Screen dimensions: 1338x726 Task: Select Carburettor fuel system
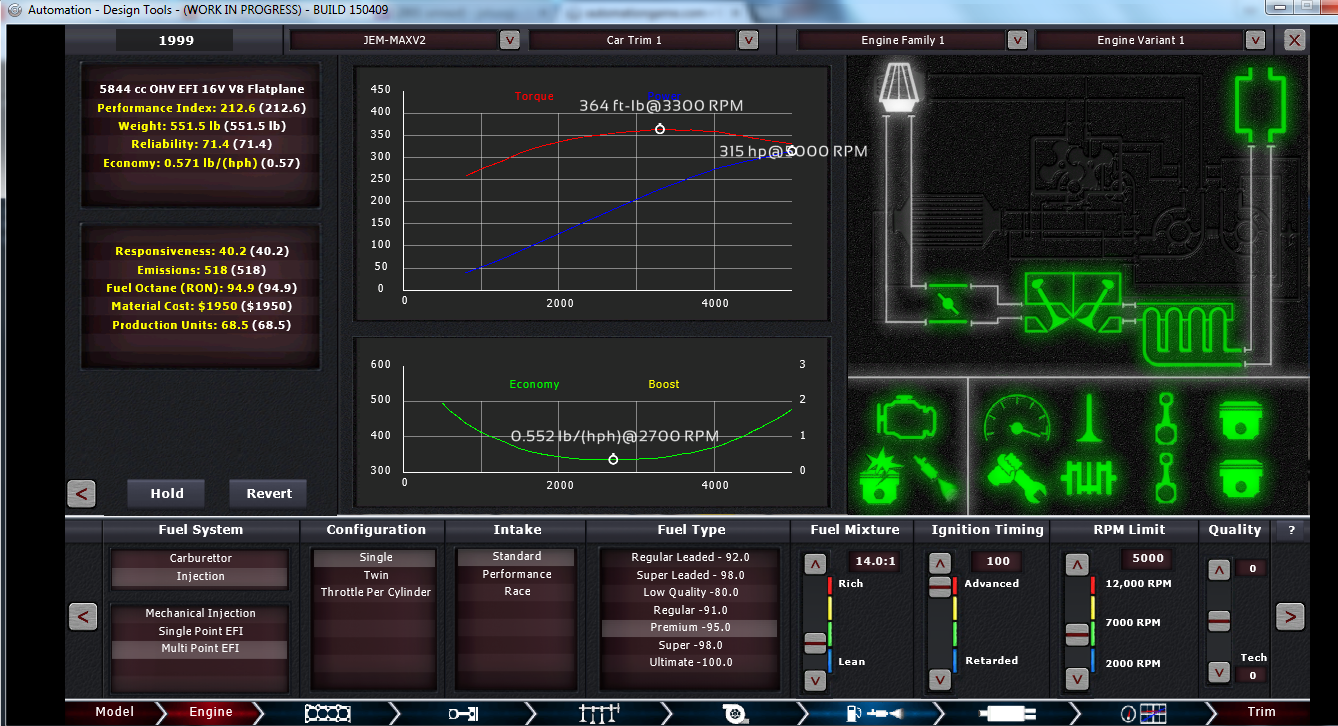[200, 558]
